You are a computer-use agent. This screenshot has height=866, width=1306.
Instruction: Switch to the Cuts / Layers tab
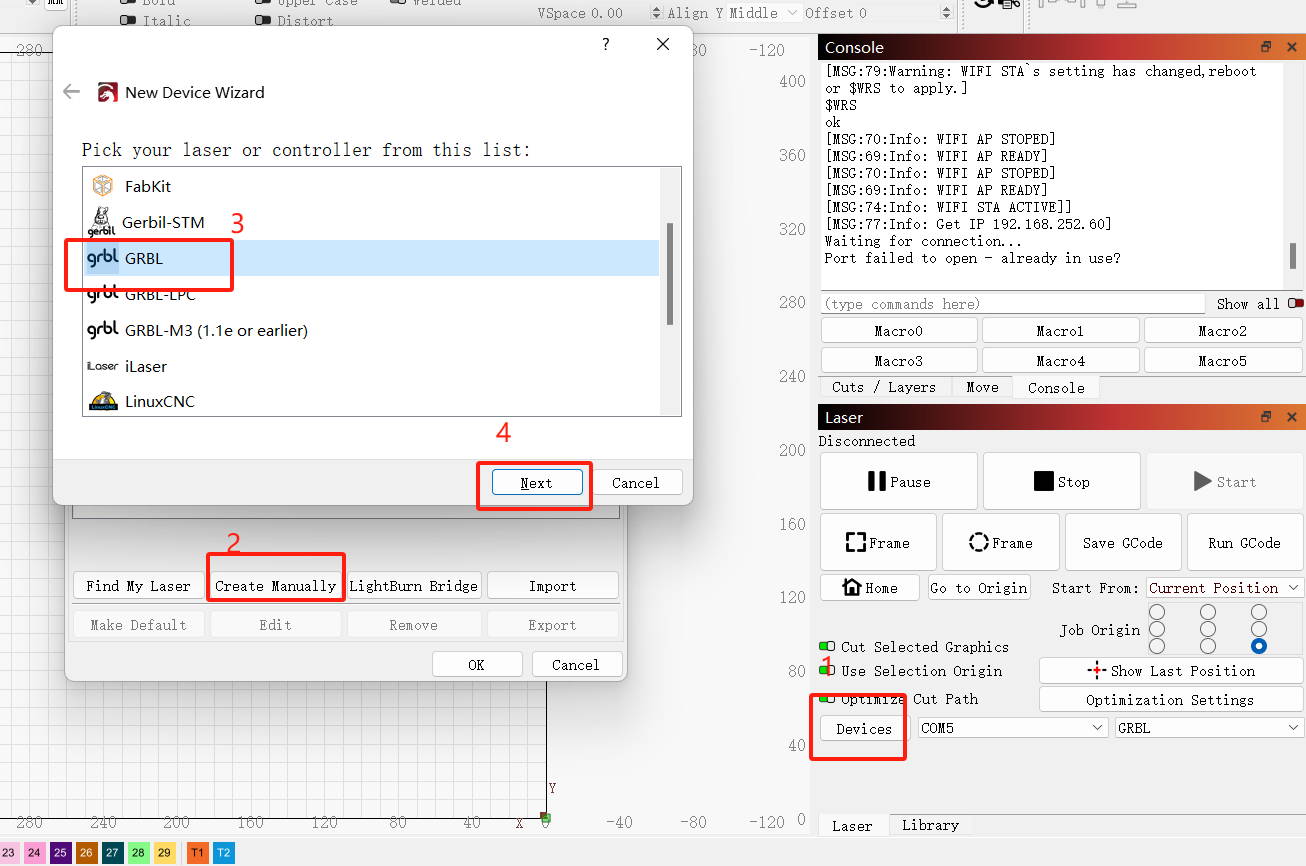pos(884,387)
